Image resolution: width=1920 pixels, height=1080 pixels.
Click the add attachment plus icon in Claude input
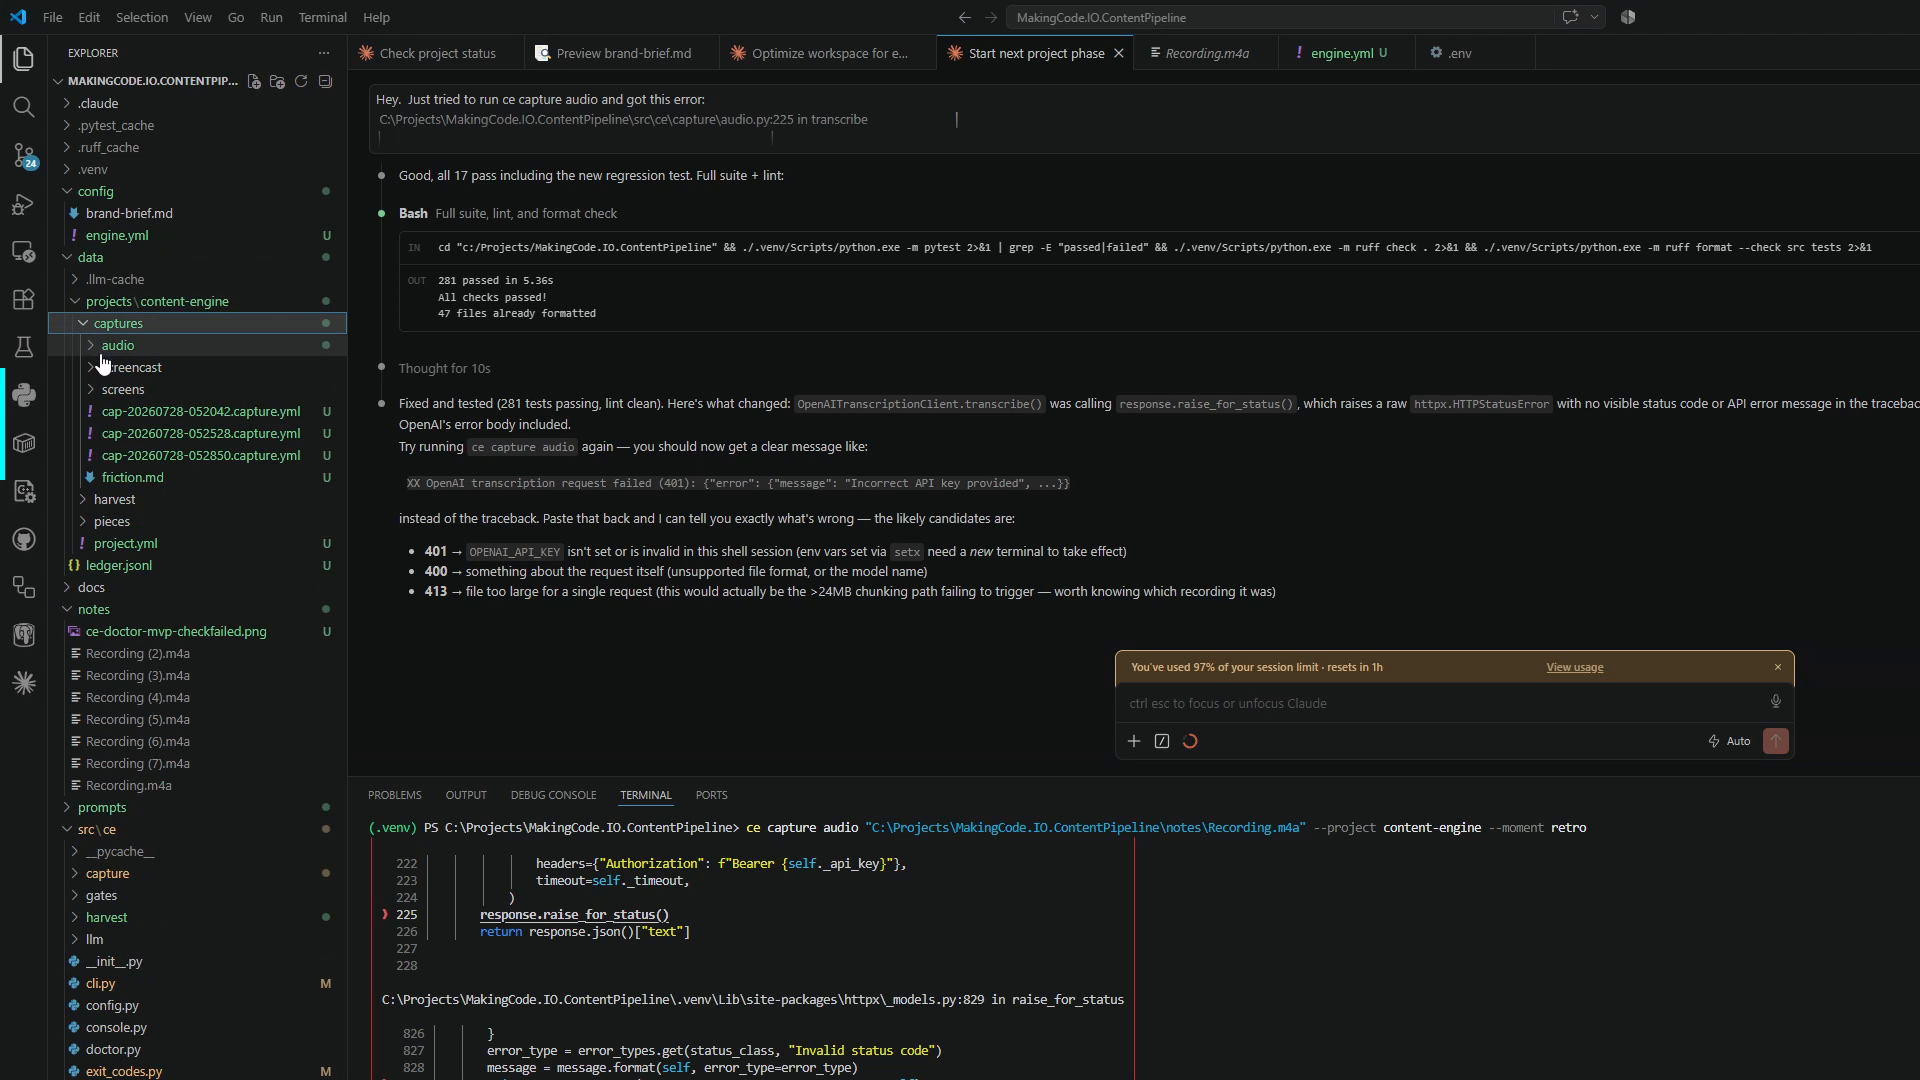(1134, 741)
